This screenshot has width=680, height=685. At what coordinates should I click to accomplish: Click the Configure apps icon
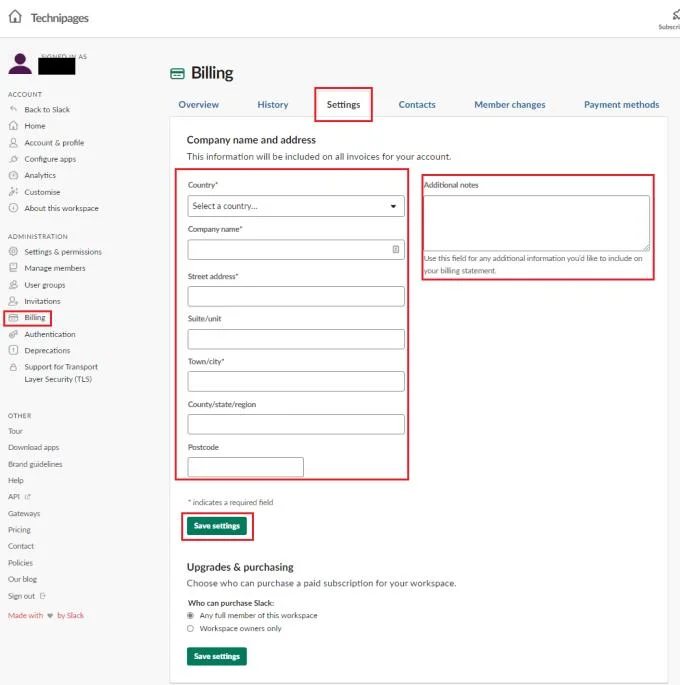14,159
